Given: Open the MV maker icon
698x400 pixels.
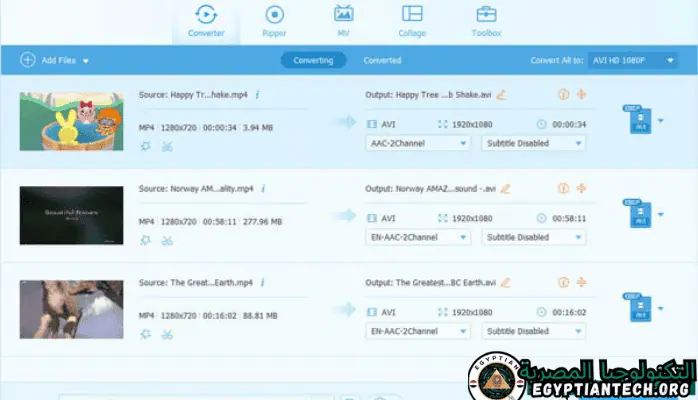Looking at the screenshot, I should tap(343, 21).
